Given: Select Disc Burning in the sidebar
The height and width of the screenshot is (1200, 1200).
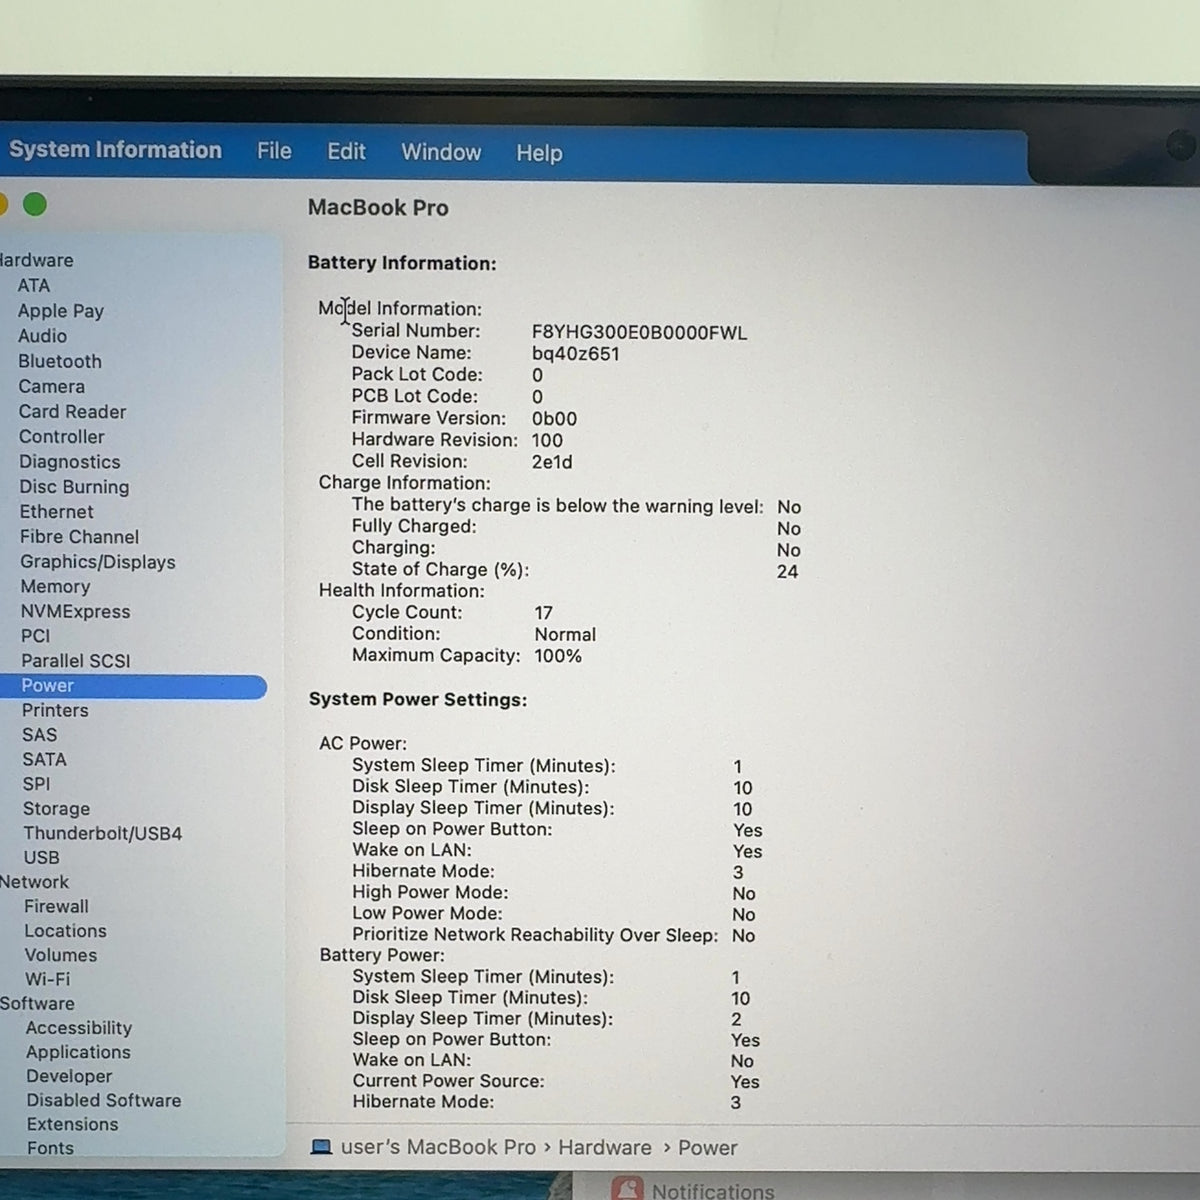Looking at the screenshot, I should [x=74, y=486].
